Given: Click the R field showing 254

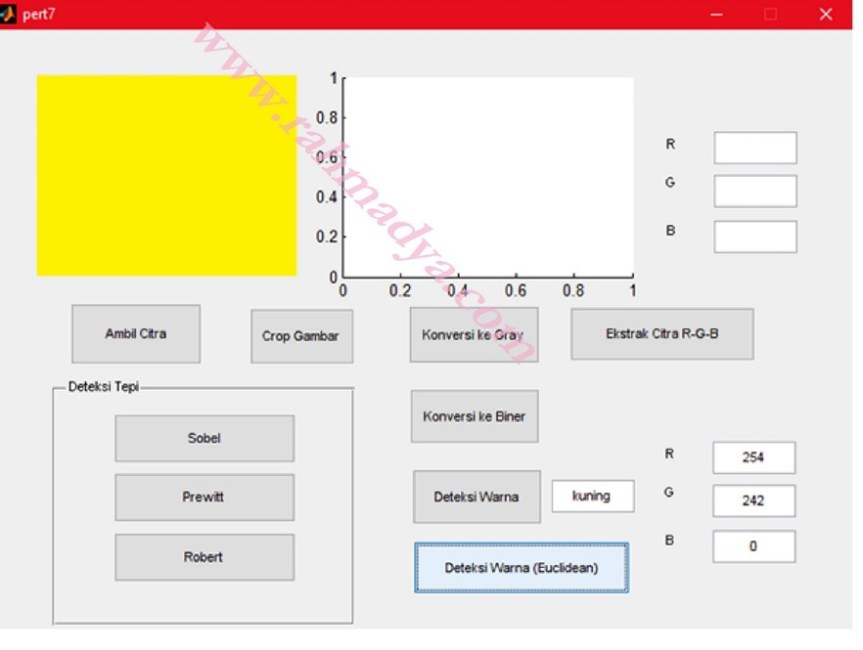Looking at the screenshot, I should click(x=753, y=457).
